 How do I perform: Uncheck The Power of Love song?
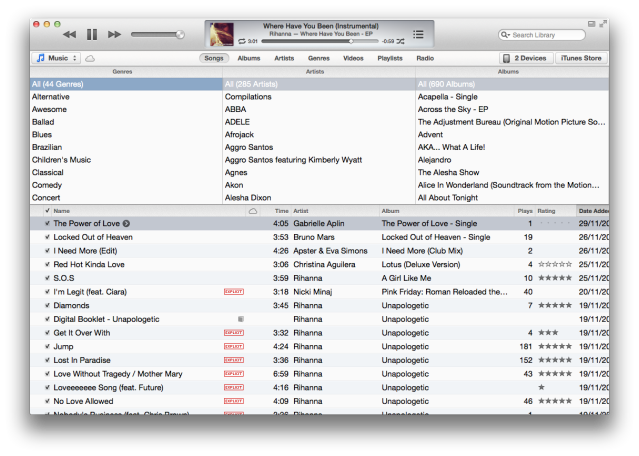(x=47, y=224)
